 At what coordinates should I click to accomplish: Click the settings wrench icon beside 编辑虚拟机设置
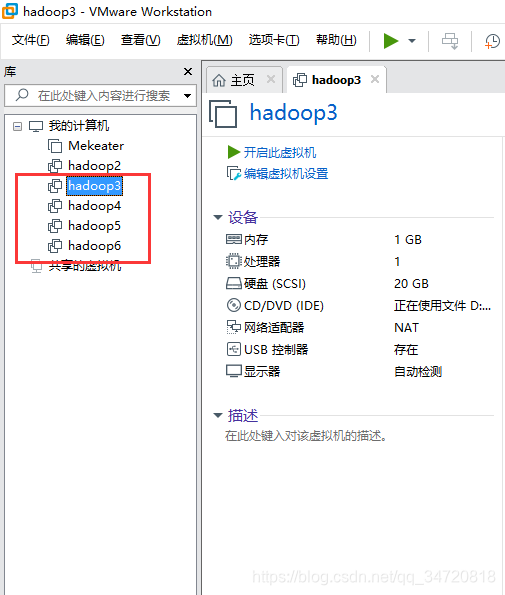[x=234, y=173]
